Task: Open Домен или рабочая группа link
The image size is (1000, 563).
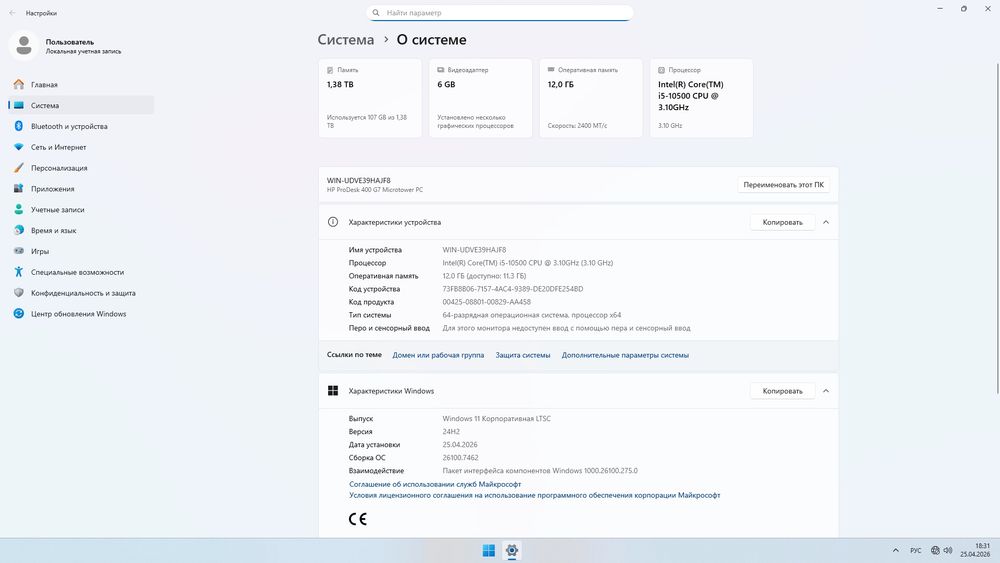Action: point(438,355)
